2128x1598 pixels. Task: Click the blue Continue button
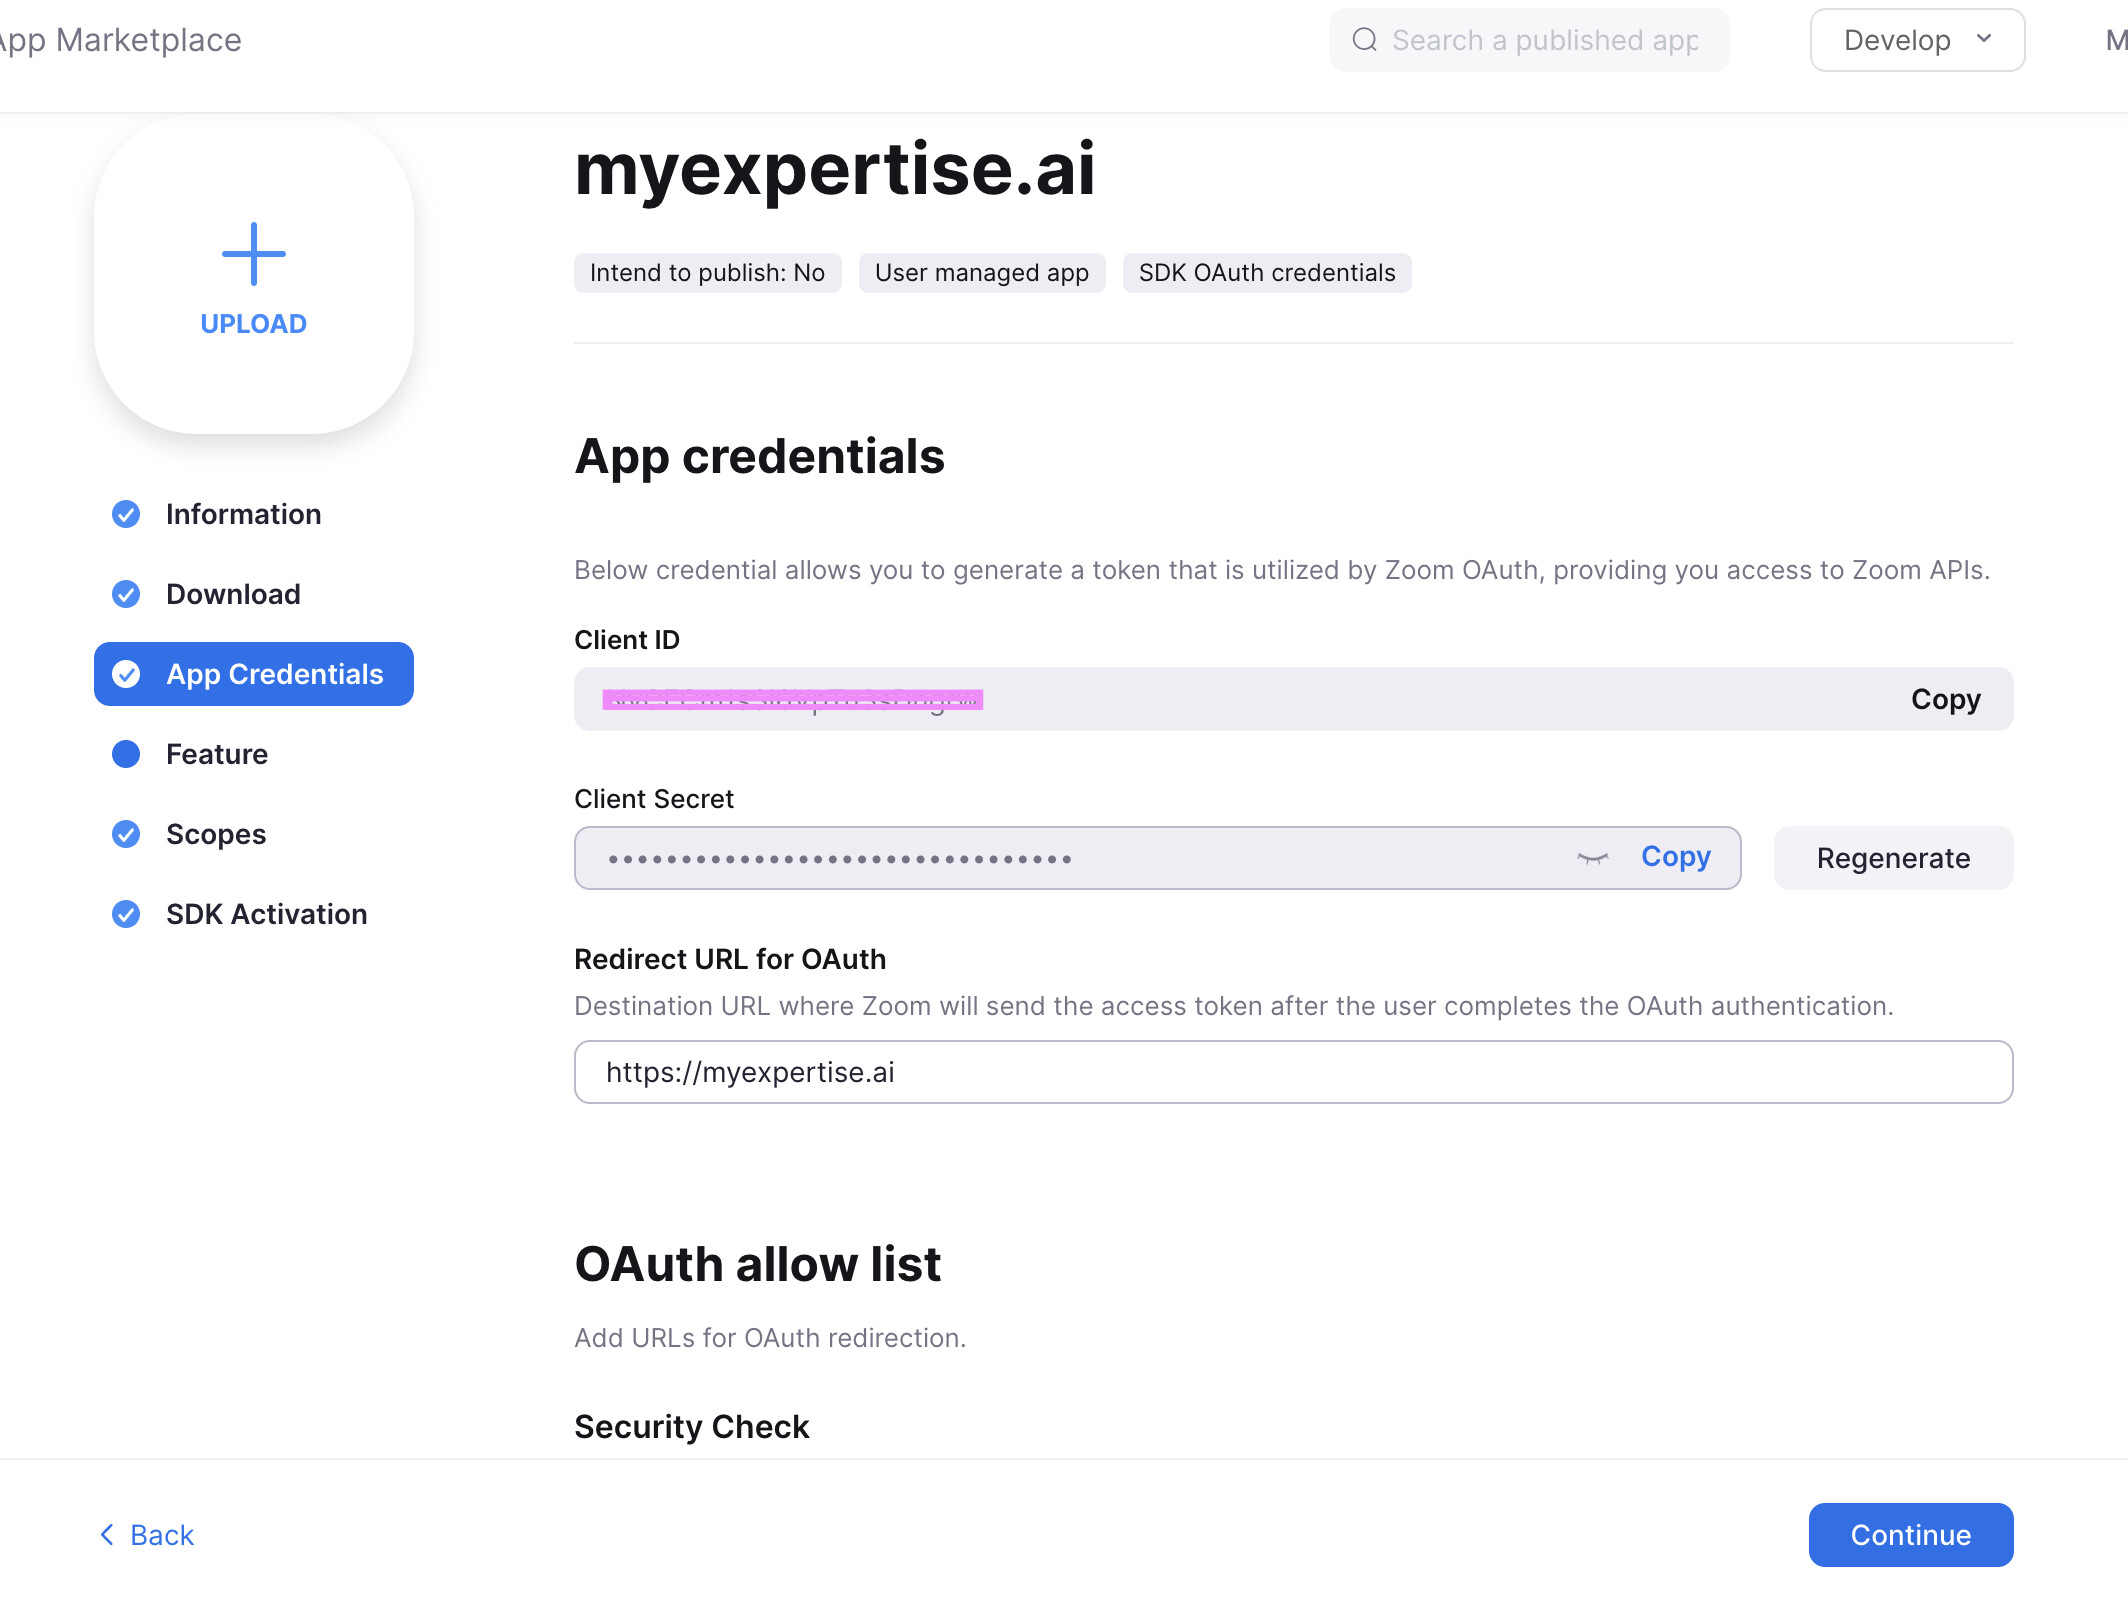pos(1911,1535)
